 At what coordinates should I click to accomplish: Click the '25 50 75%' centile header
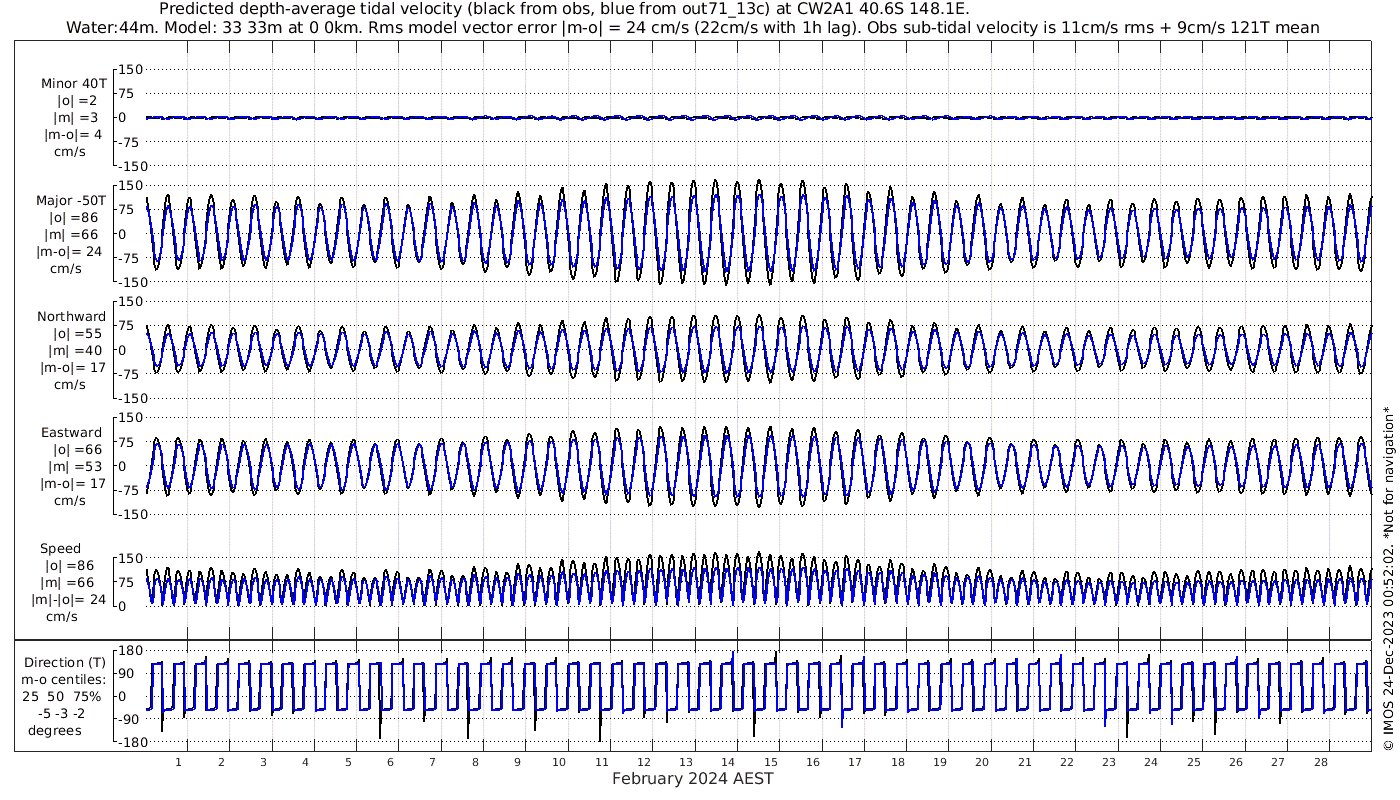click(62, 697)
